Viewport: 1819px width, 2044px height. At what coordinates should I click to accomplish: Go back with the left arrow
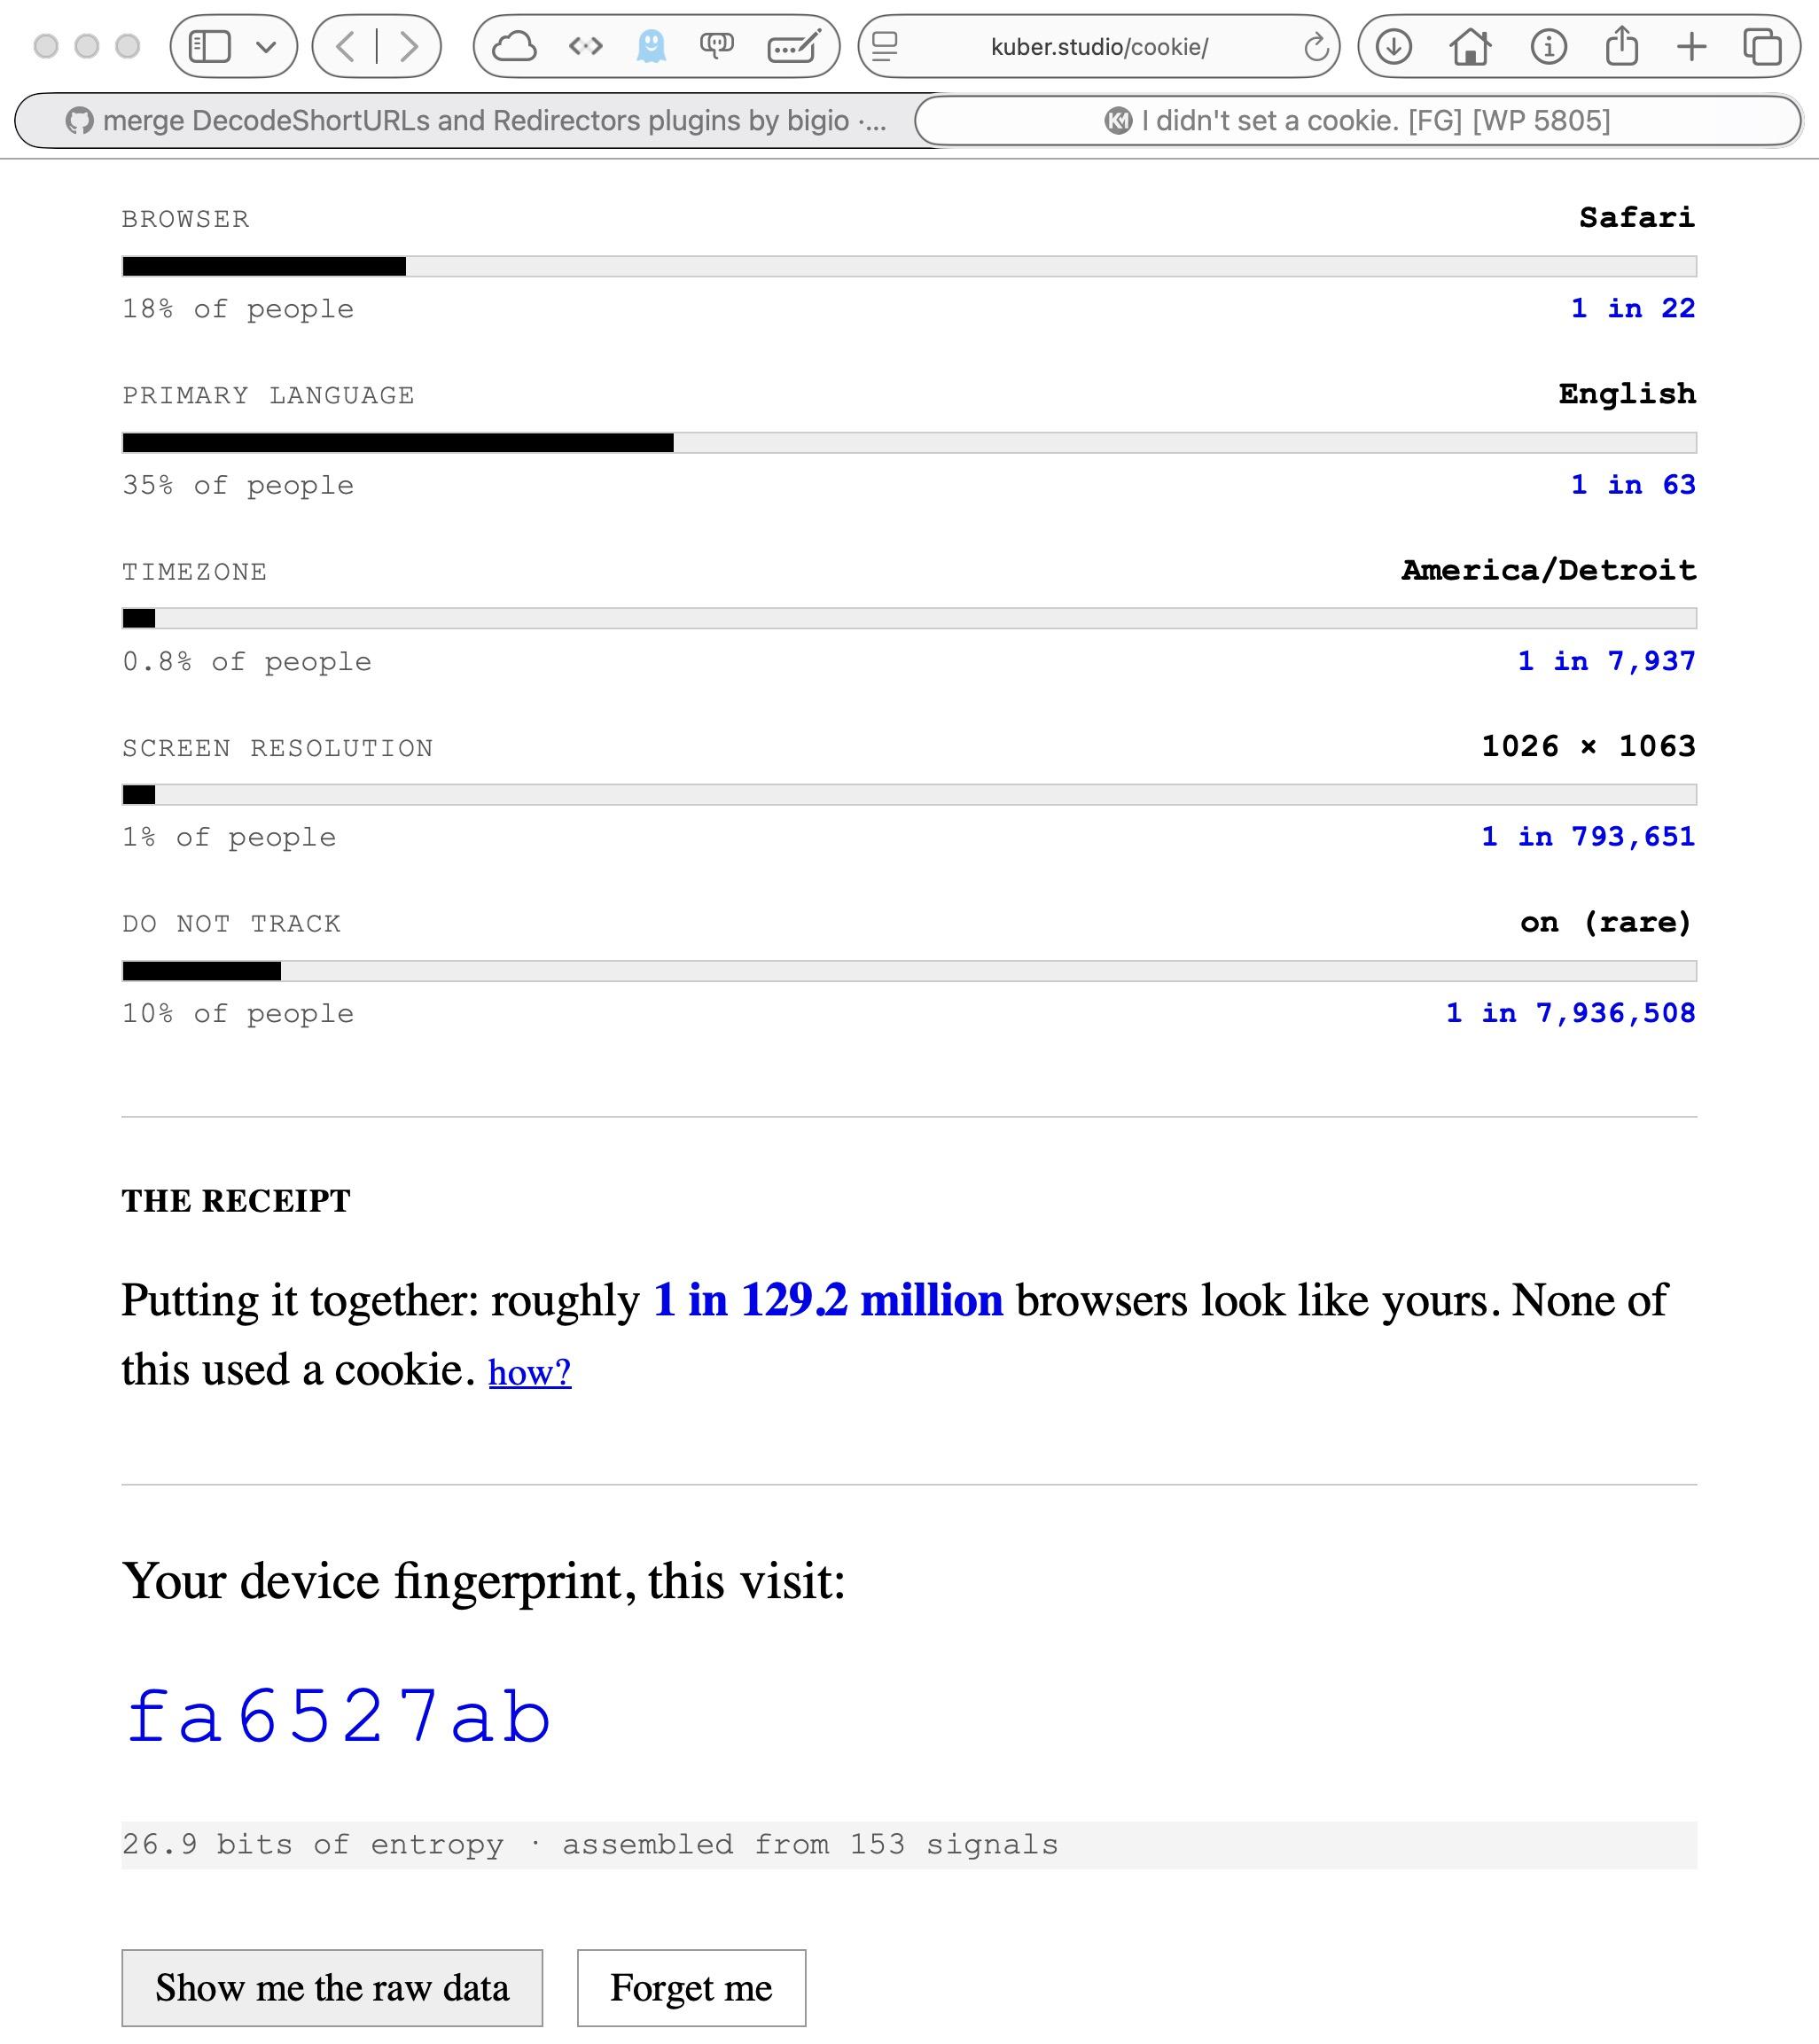pyautogui.click(x=345, y=46)
